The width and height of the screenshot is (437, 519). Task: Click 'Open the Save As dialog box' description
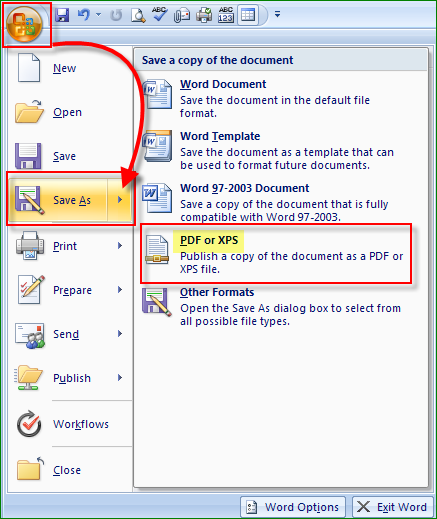(x=290, y=315)
